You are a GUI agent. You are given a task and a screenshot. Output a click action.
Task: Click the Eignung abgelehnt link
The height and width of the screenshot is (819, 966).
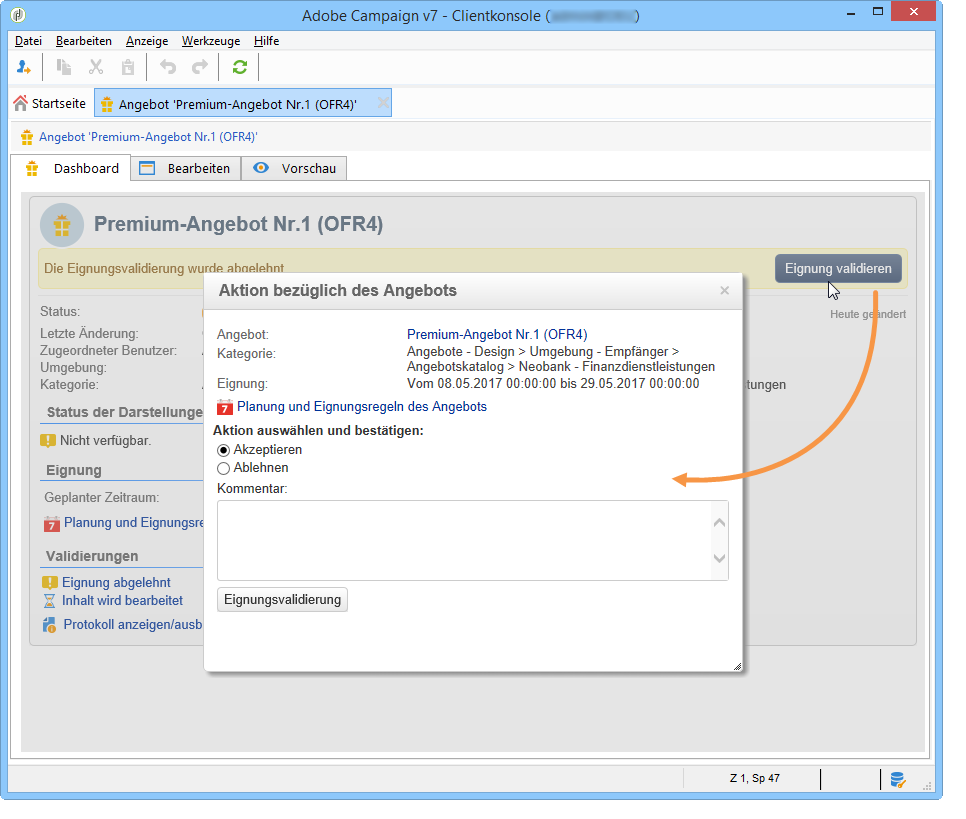(116, 582)
